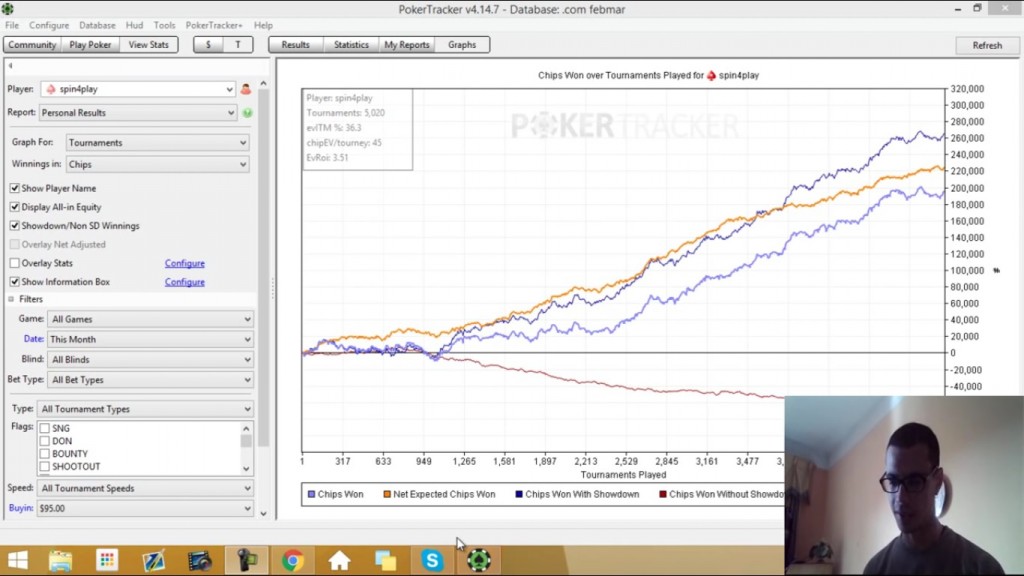Open the Tools menu
This screenshot has width=1024, height=576.
tap(165, 25)
